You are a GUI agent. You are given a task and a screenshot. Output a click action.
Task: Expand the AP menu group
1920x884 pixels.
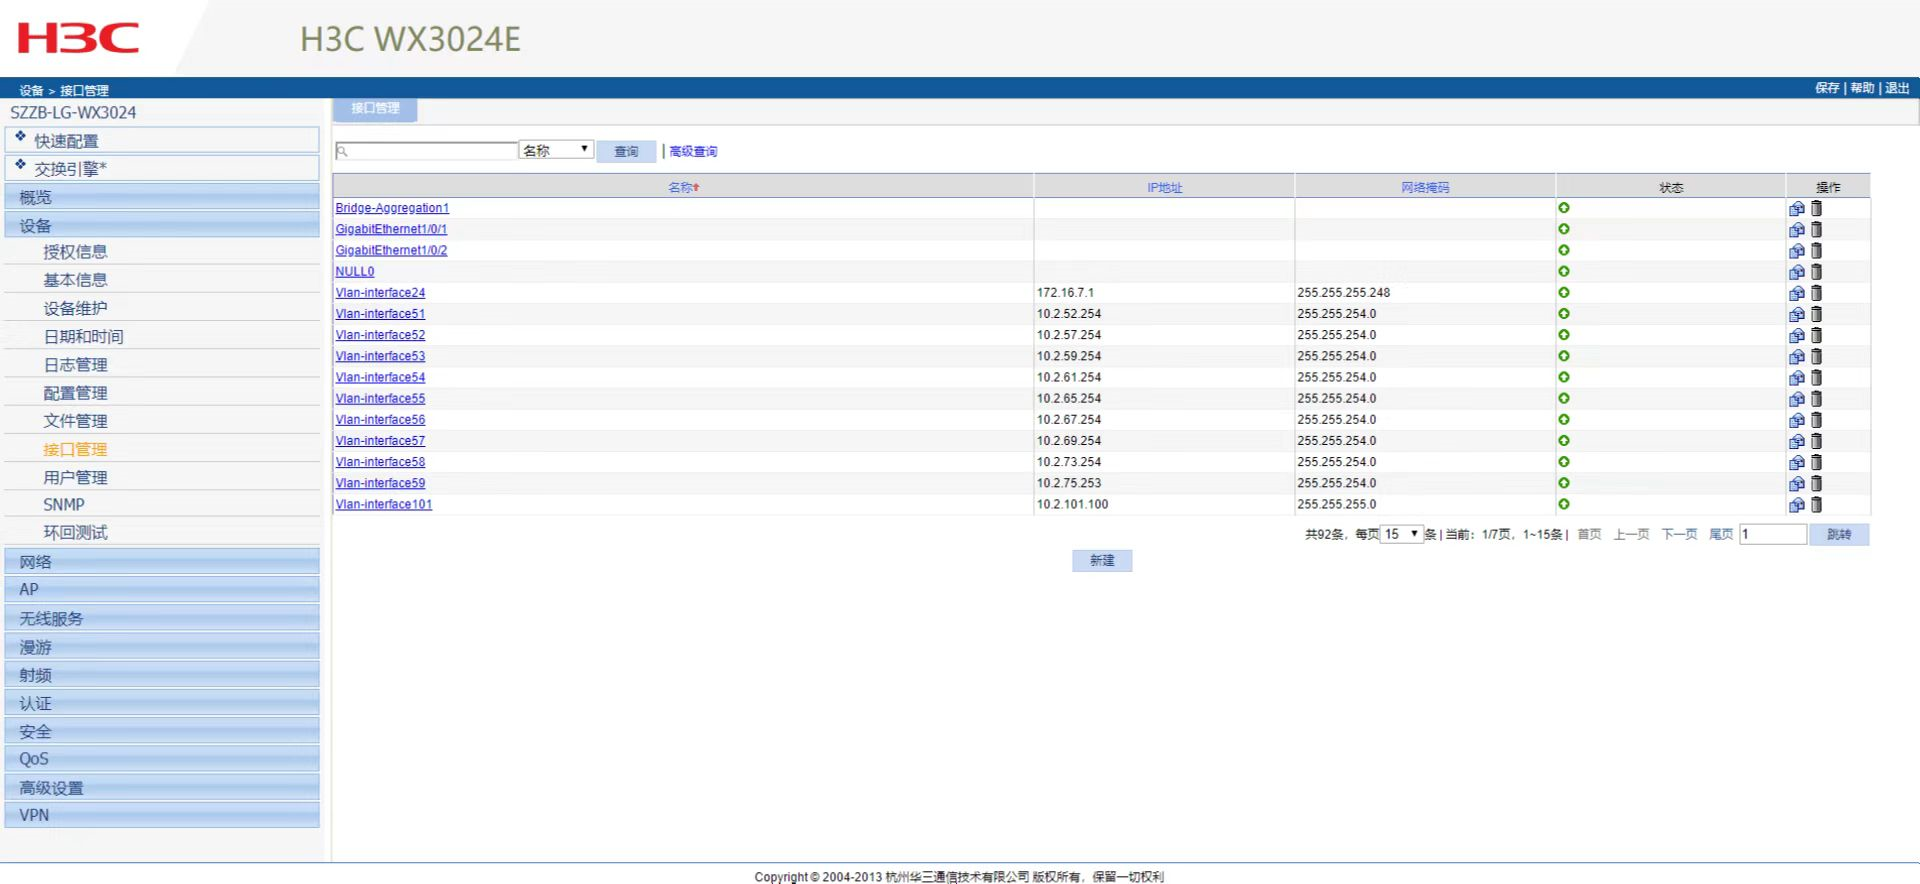(162, 590)
